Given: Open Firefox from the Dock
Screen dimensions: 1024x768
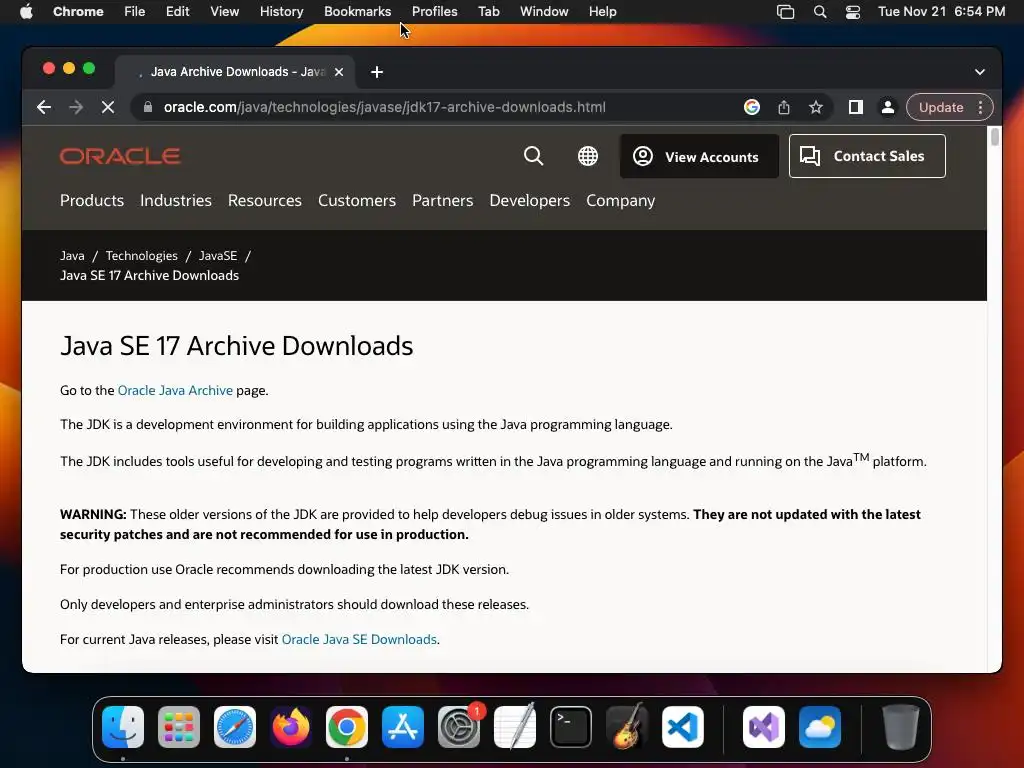Looking at the screenshot, I should click(291, 727).
